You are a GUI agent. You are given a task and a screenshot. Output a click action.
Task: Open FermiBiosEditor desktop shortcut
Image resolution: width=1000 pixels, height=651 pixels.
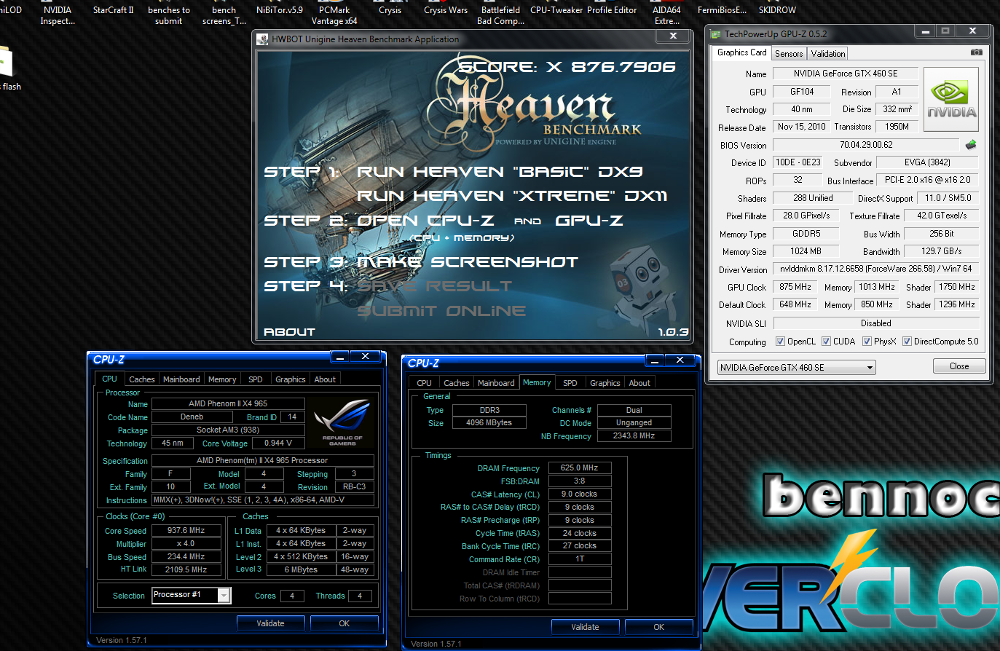point(722,10)
